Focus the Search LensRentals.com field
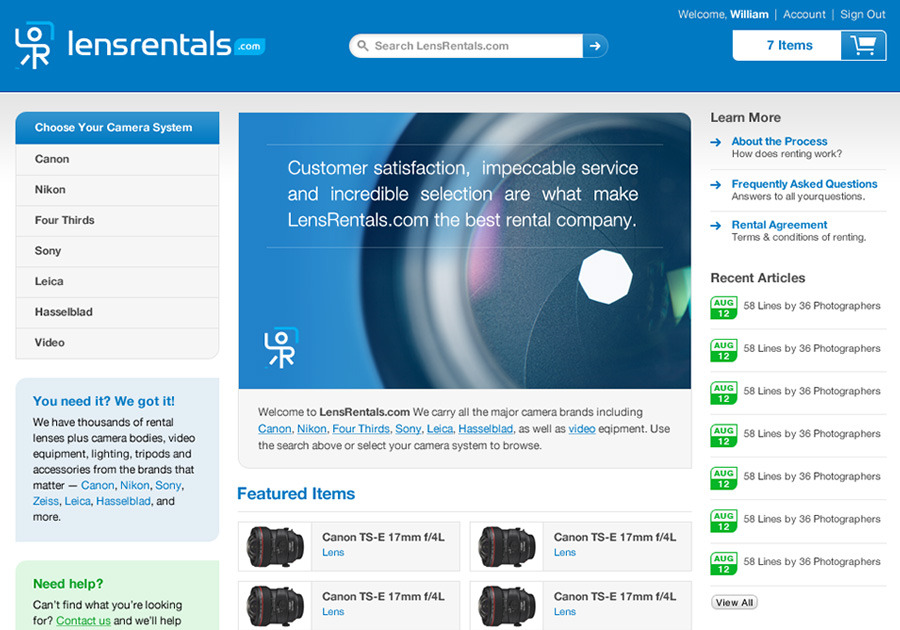Image resolution: width=900 pixels, height=630 pixels. point(466,46)
